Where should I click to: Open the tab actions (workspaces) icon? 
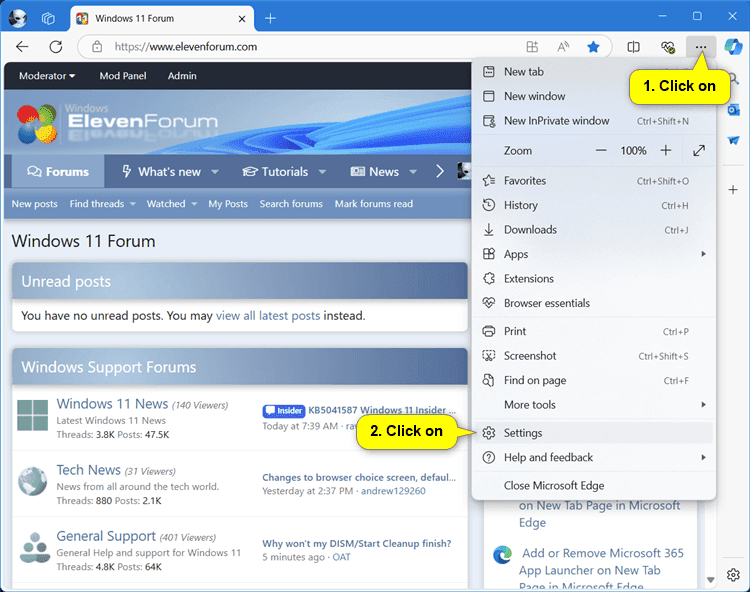48,19
